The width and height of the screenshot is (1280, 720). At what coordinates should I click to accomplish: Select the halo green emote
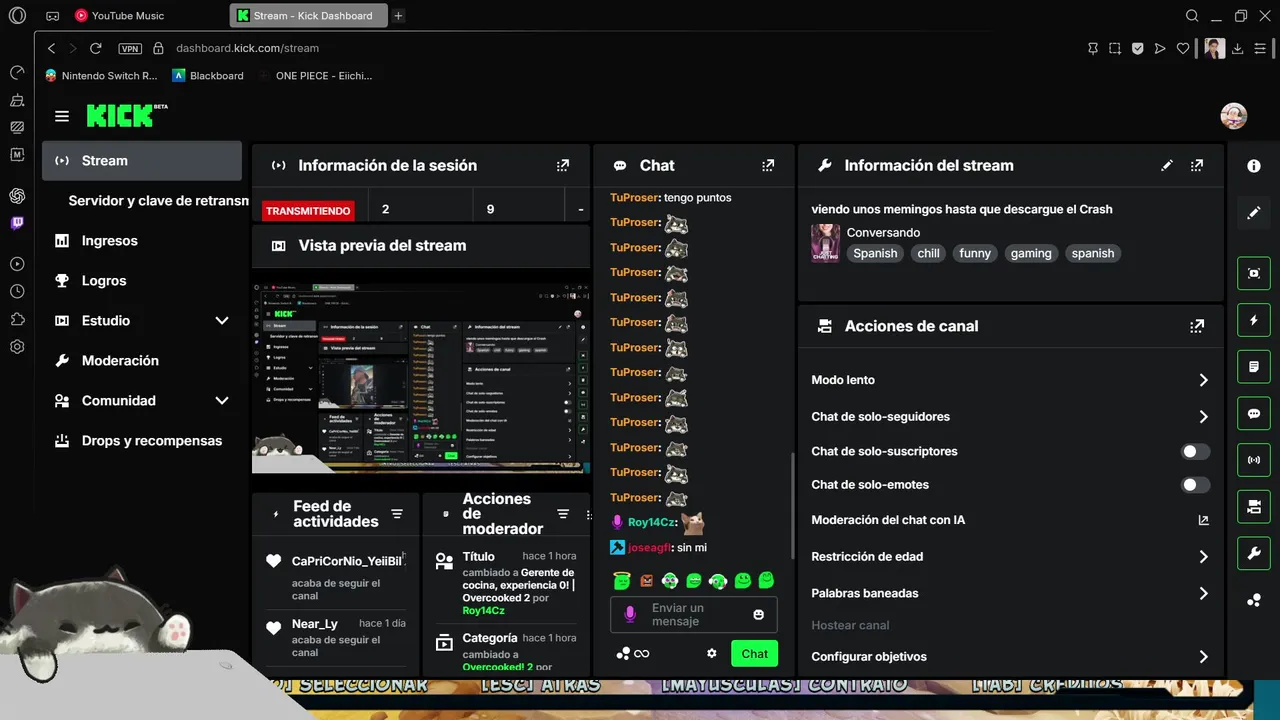point(622,580)
